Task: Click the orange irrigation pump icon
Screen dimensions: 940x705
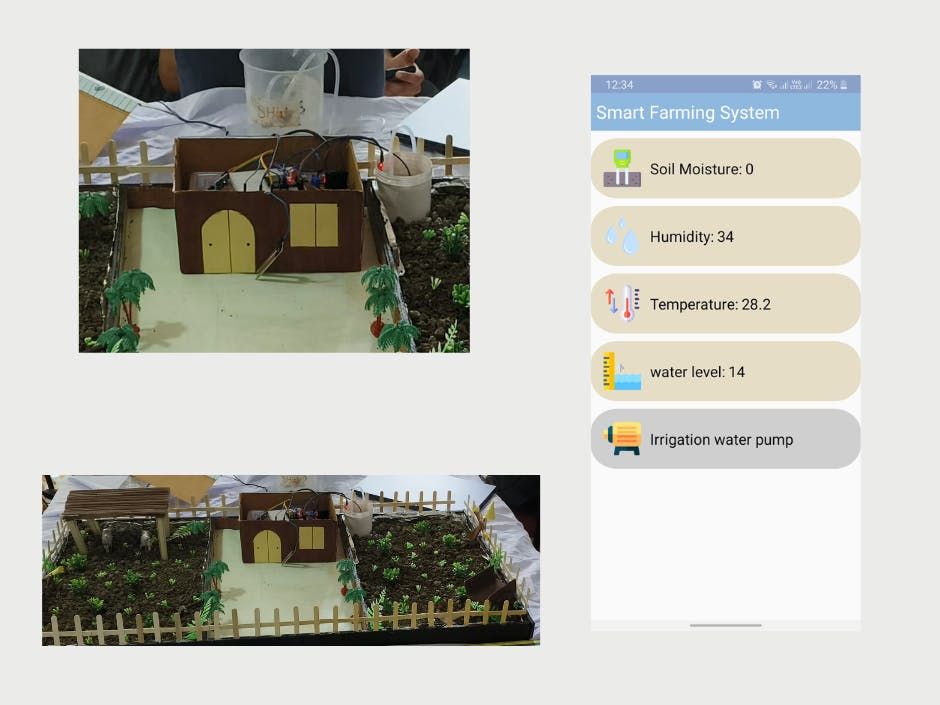Action: (622, 439)
